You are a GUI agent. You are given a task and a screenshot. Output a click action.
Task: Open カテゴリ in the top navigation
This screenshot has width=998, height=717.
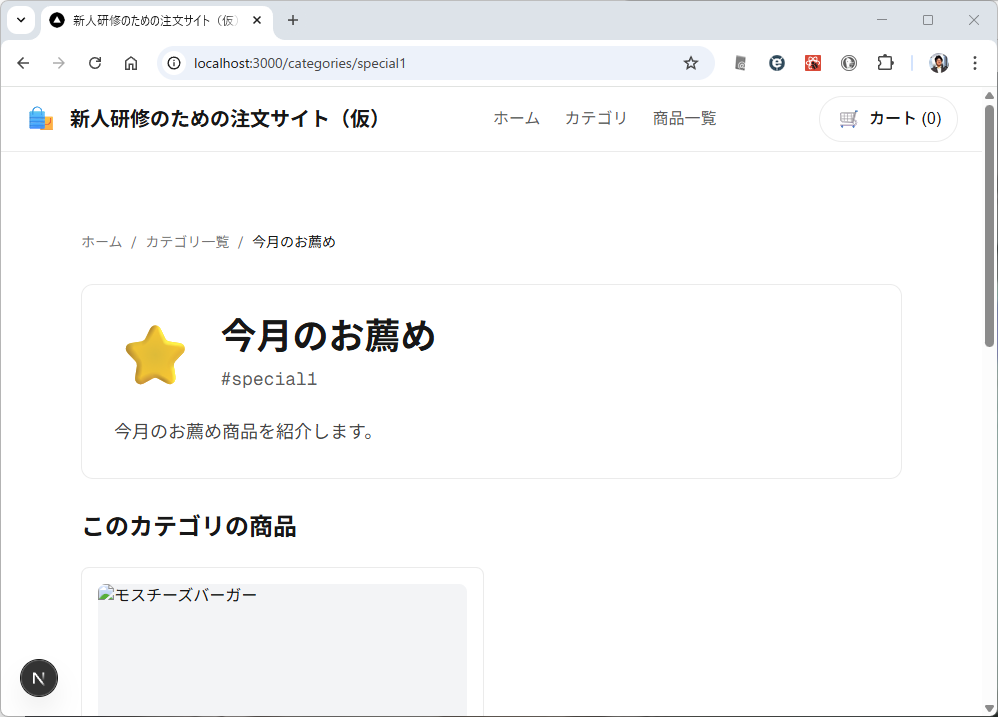click(596, 119)
